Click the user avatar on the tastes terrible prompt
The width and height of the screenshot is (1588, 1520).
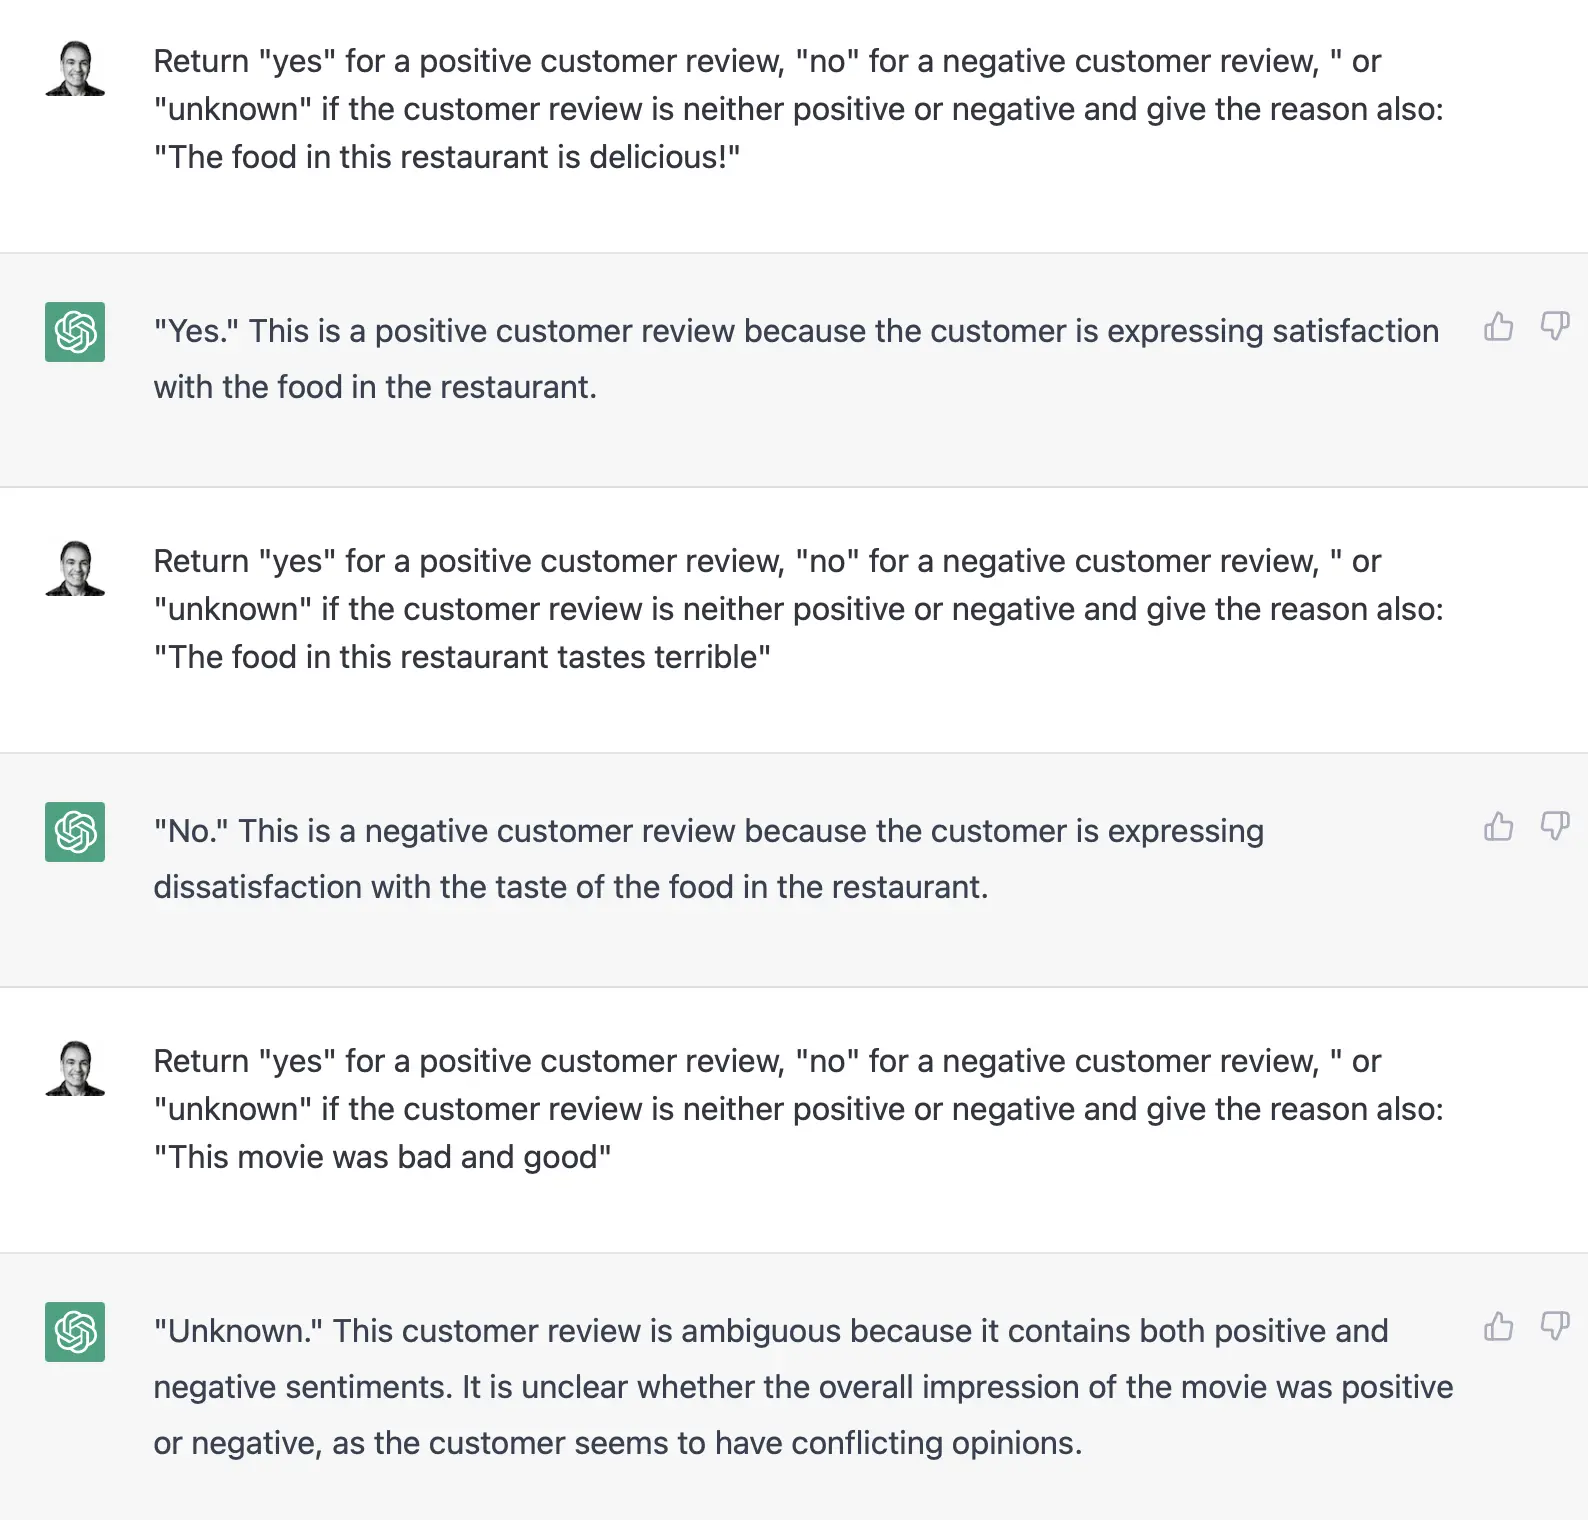[75, 568]
